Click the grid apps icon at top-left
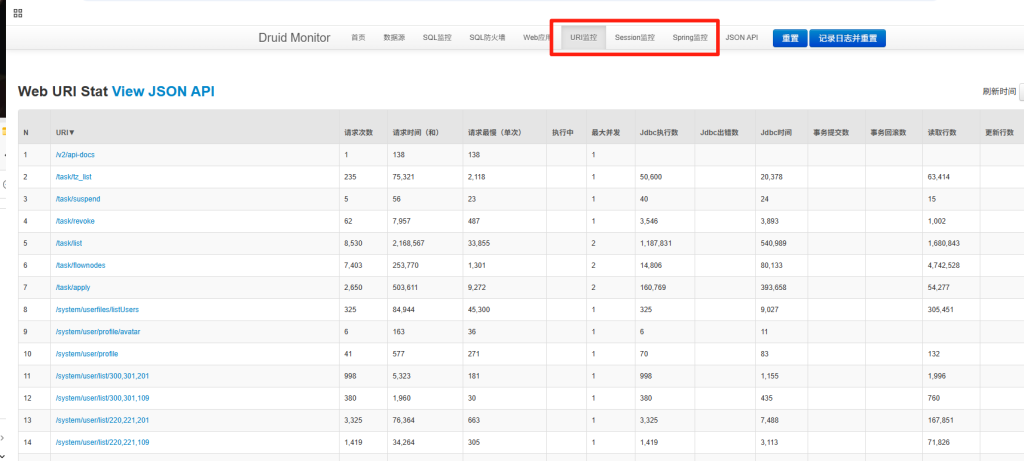The height and width of the screenshot is (461, 1024). pos(18,13)
